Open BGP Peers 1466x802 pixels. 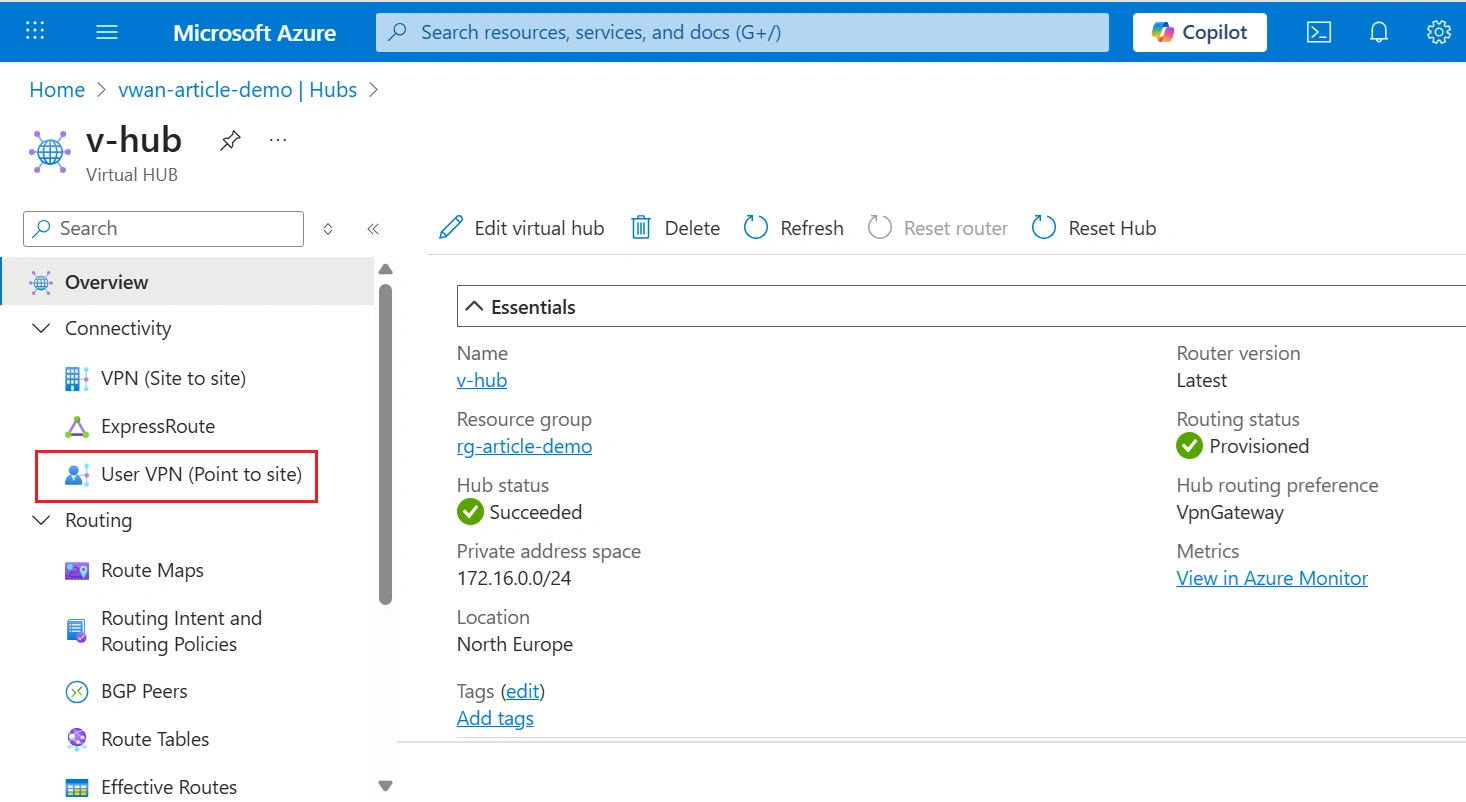tap(144, 691)
